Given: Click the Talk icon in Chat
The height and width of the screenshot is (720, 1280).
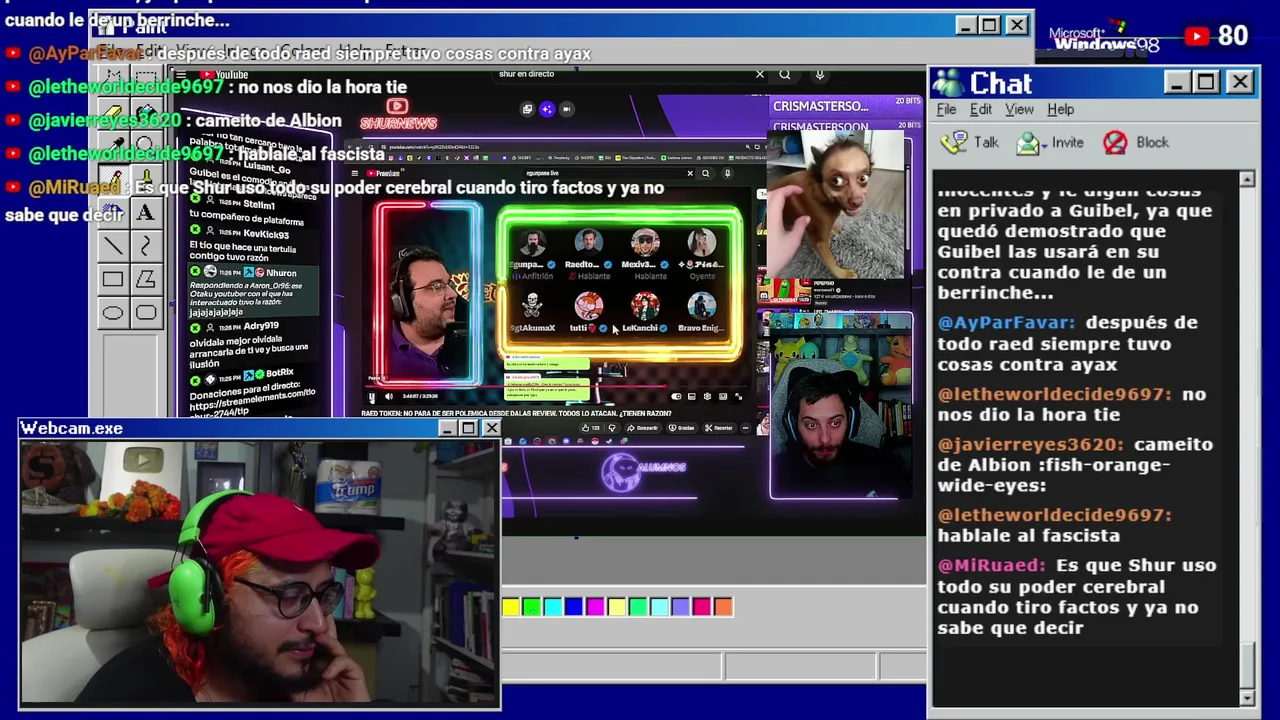Looking at the screenshot, I should coord(955,143).
